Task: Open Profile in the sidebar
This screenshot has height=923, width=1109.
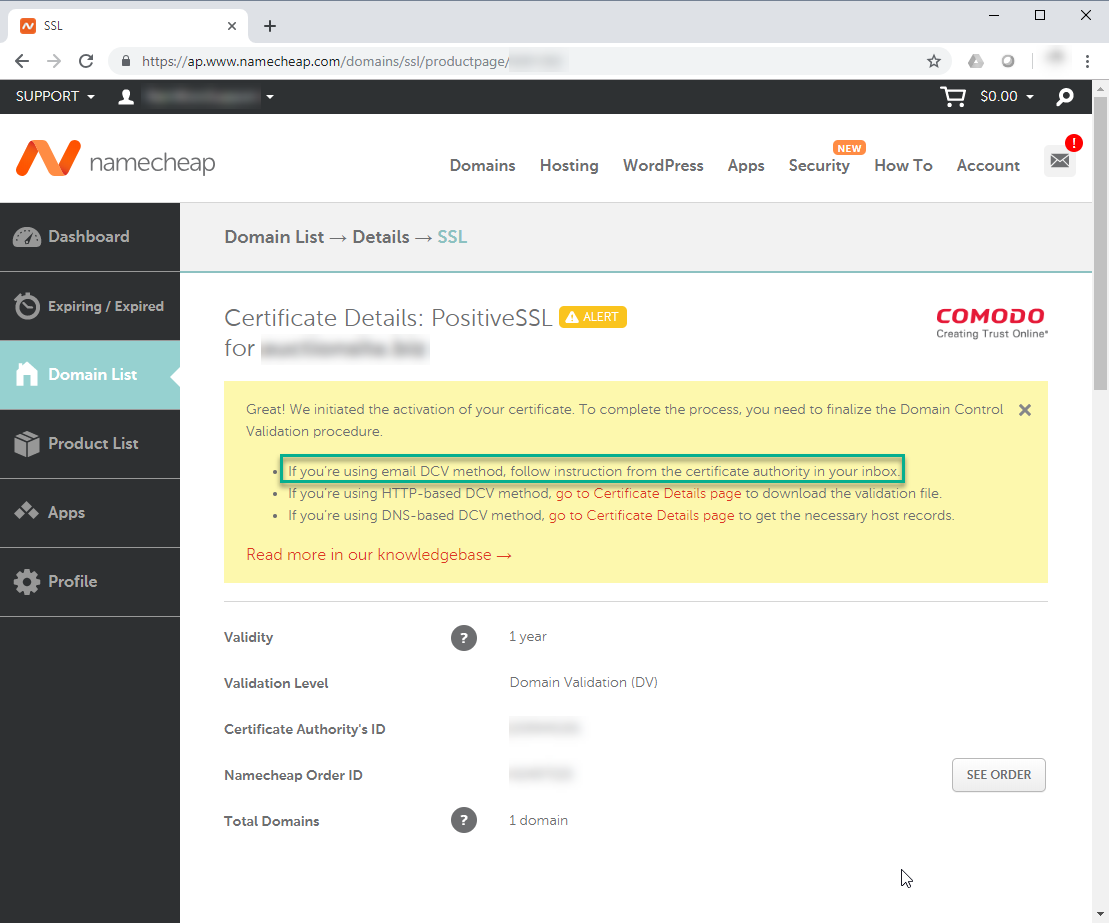Action: pos(90,582)
